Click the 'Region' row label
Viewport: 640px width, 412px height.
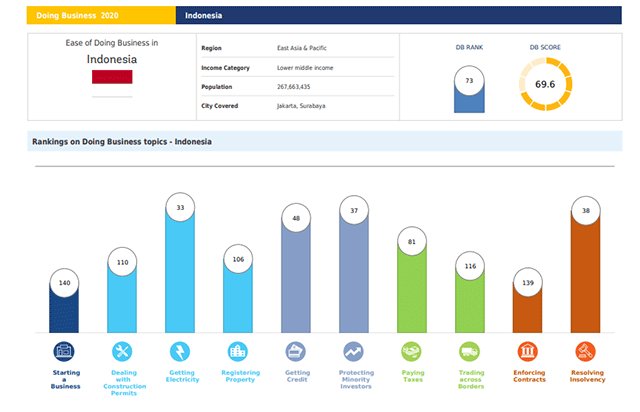pos(211,48)
